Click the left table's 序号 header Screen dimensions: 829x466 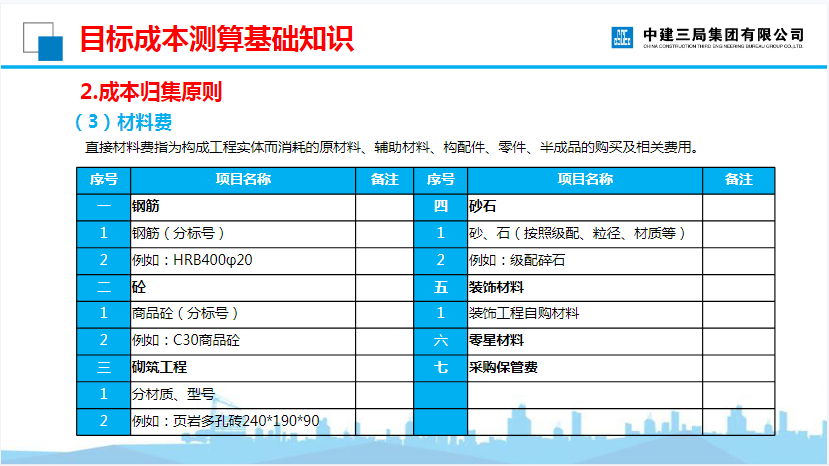pyautogui.click(x=104, y=180)
